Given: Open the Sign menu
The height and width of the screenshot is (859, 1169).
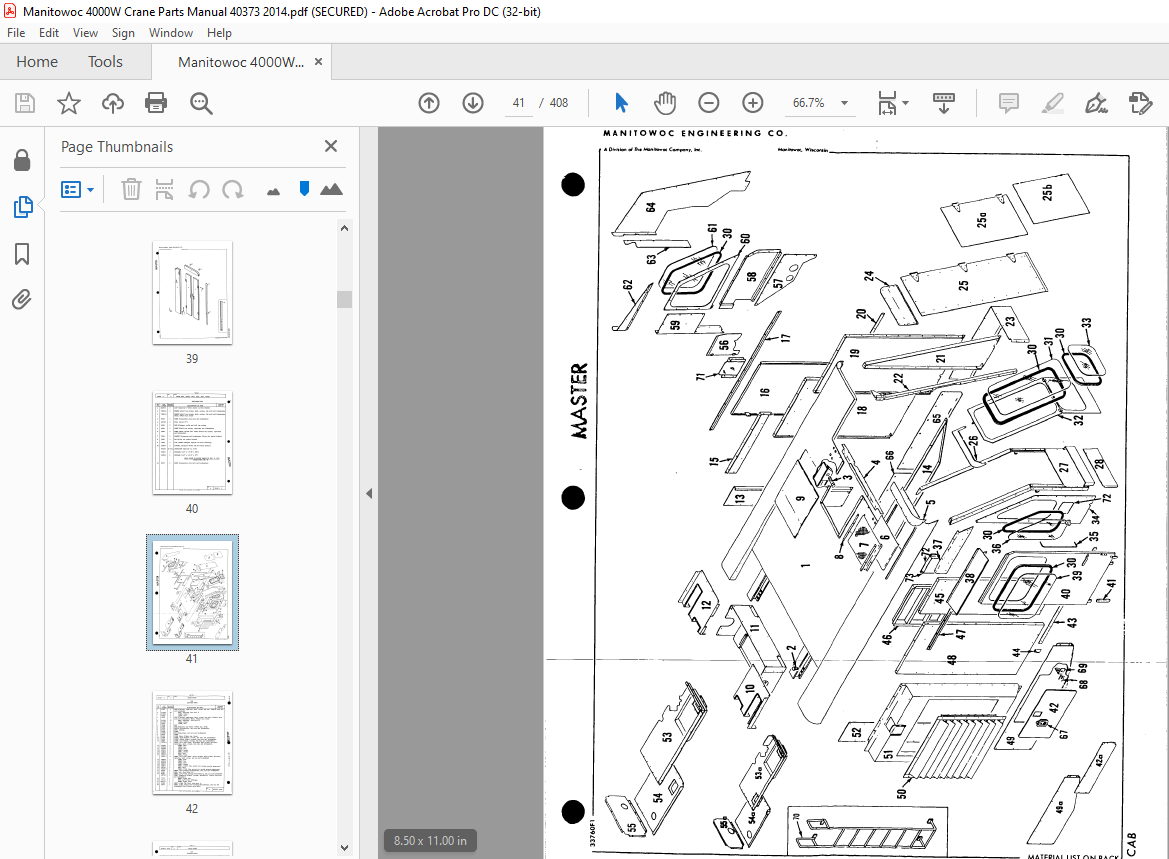Looking at the screenshot, I should click(123, 33).
